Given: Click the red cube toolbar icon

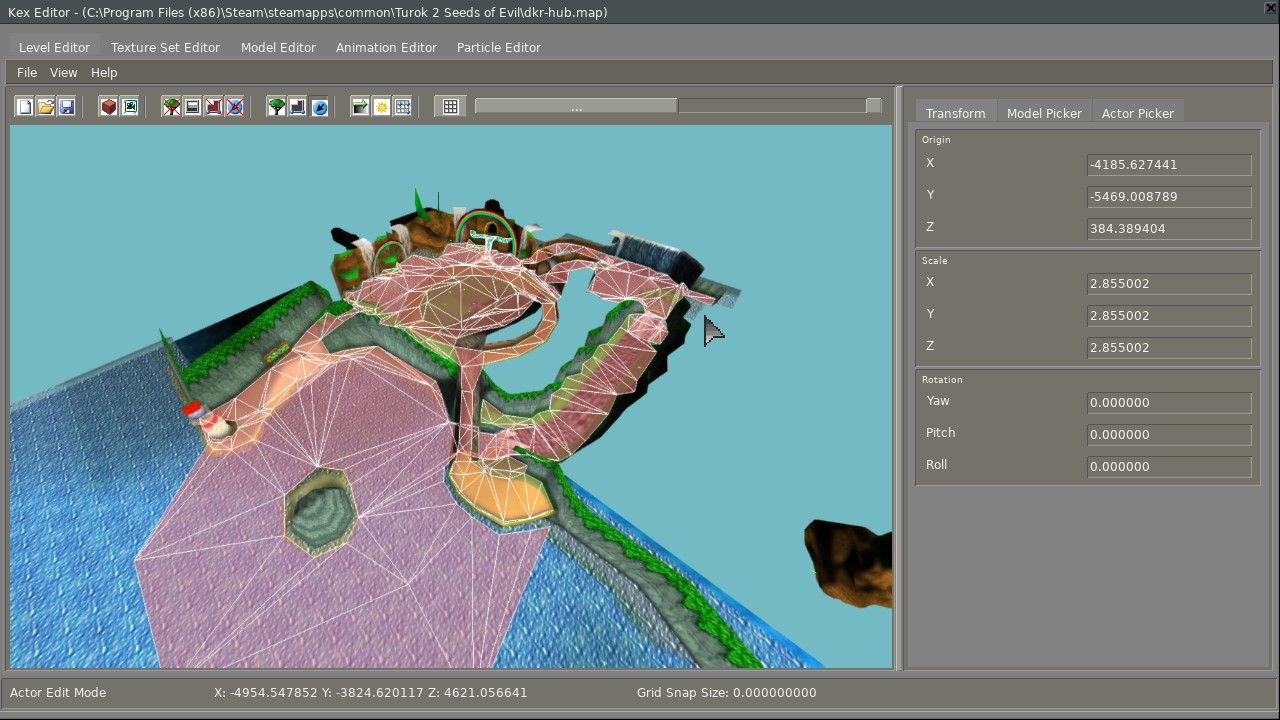Looking at the screenshot, I should (109, 107).
